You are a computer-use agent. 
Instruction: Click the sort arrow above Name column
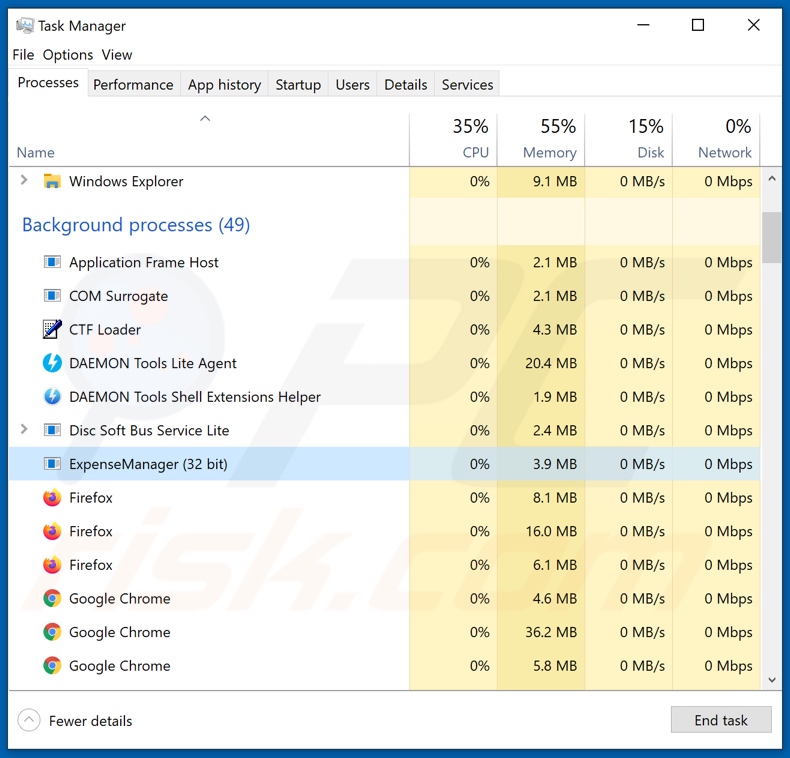(205, 118)
